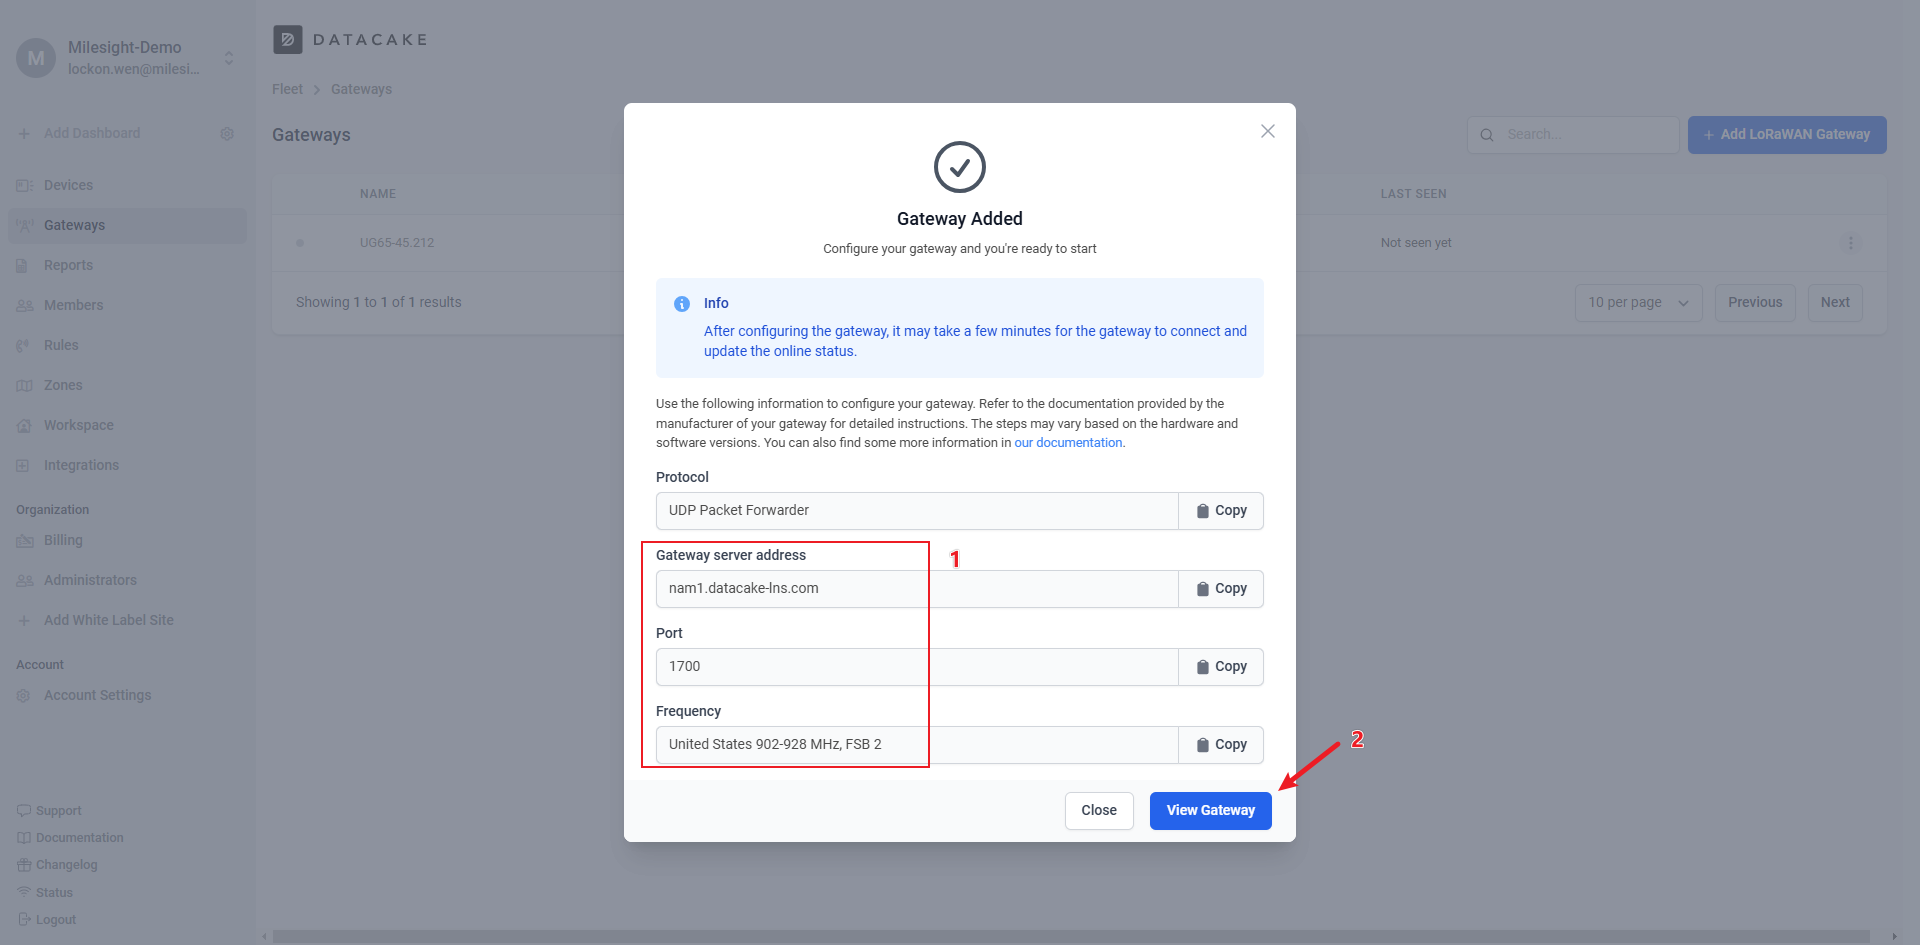Screen dimensions: 1920x945
Task: Click the Devices sidebar icon
Action: 24,186
